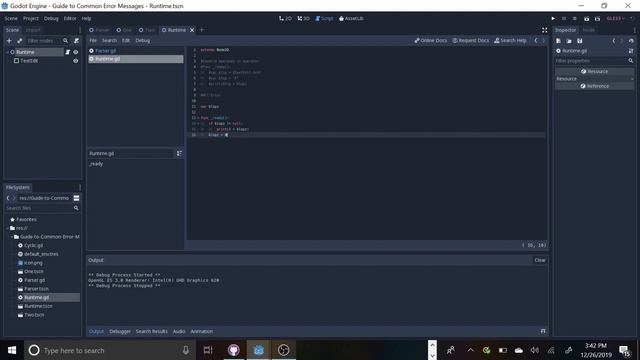Add a new scene tab
The width and height of the screenshot is (640, 360).
(x=202, y=30)
